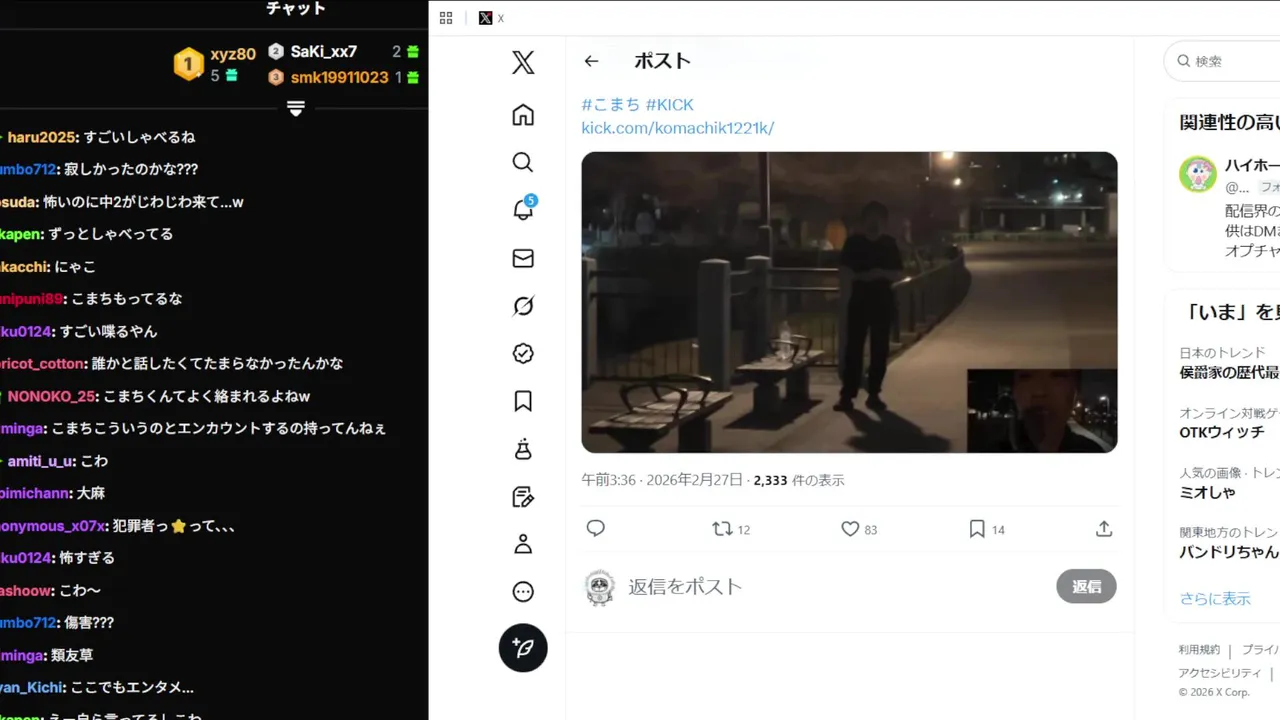Click the 返信 reply button

click(1086, 586)
